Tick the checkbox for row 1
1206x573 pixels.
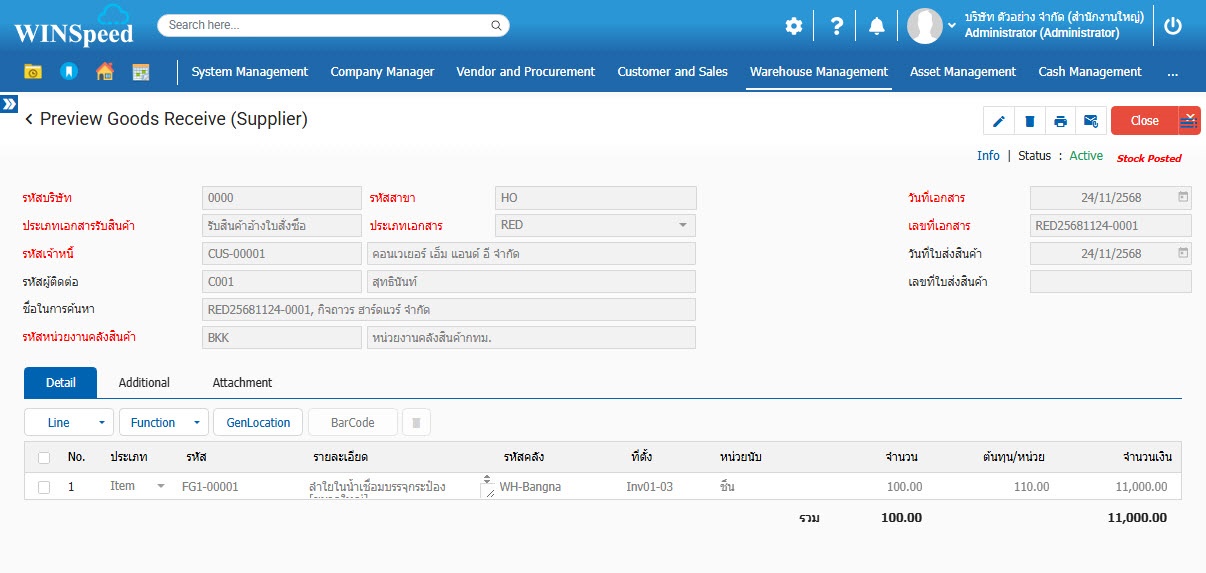44,487
